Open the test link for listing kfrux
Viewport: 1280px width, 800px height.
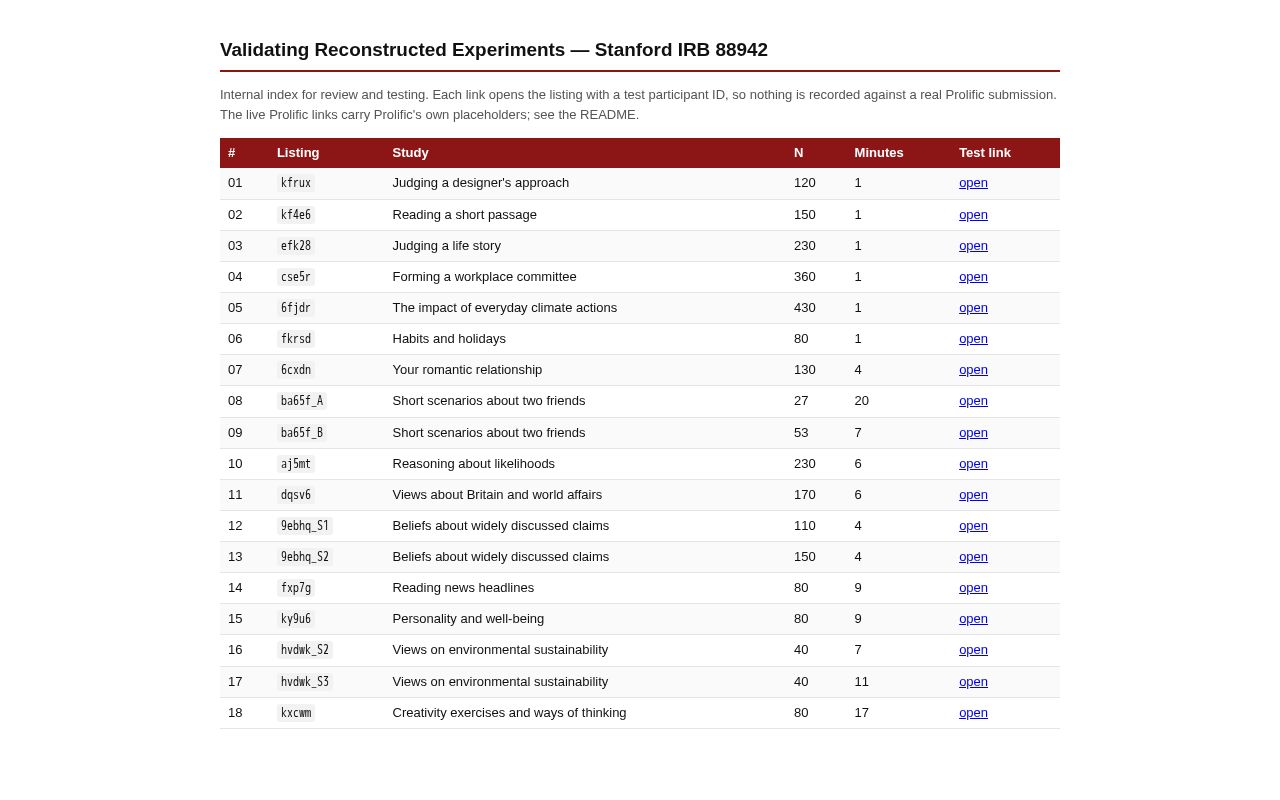(x=973, y=183)
